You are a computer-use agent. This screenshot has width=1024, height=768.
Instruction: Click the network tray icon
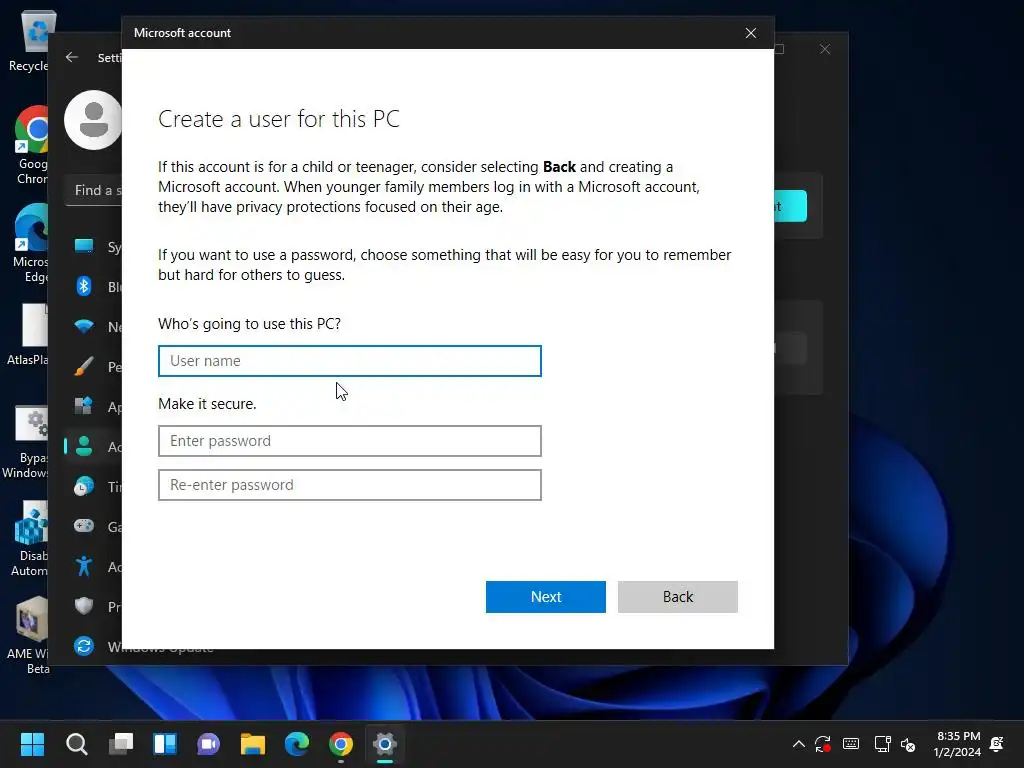(882, 744)
